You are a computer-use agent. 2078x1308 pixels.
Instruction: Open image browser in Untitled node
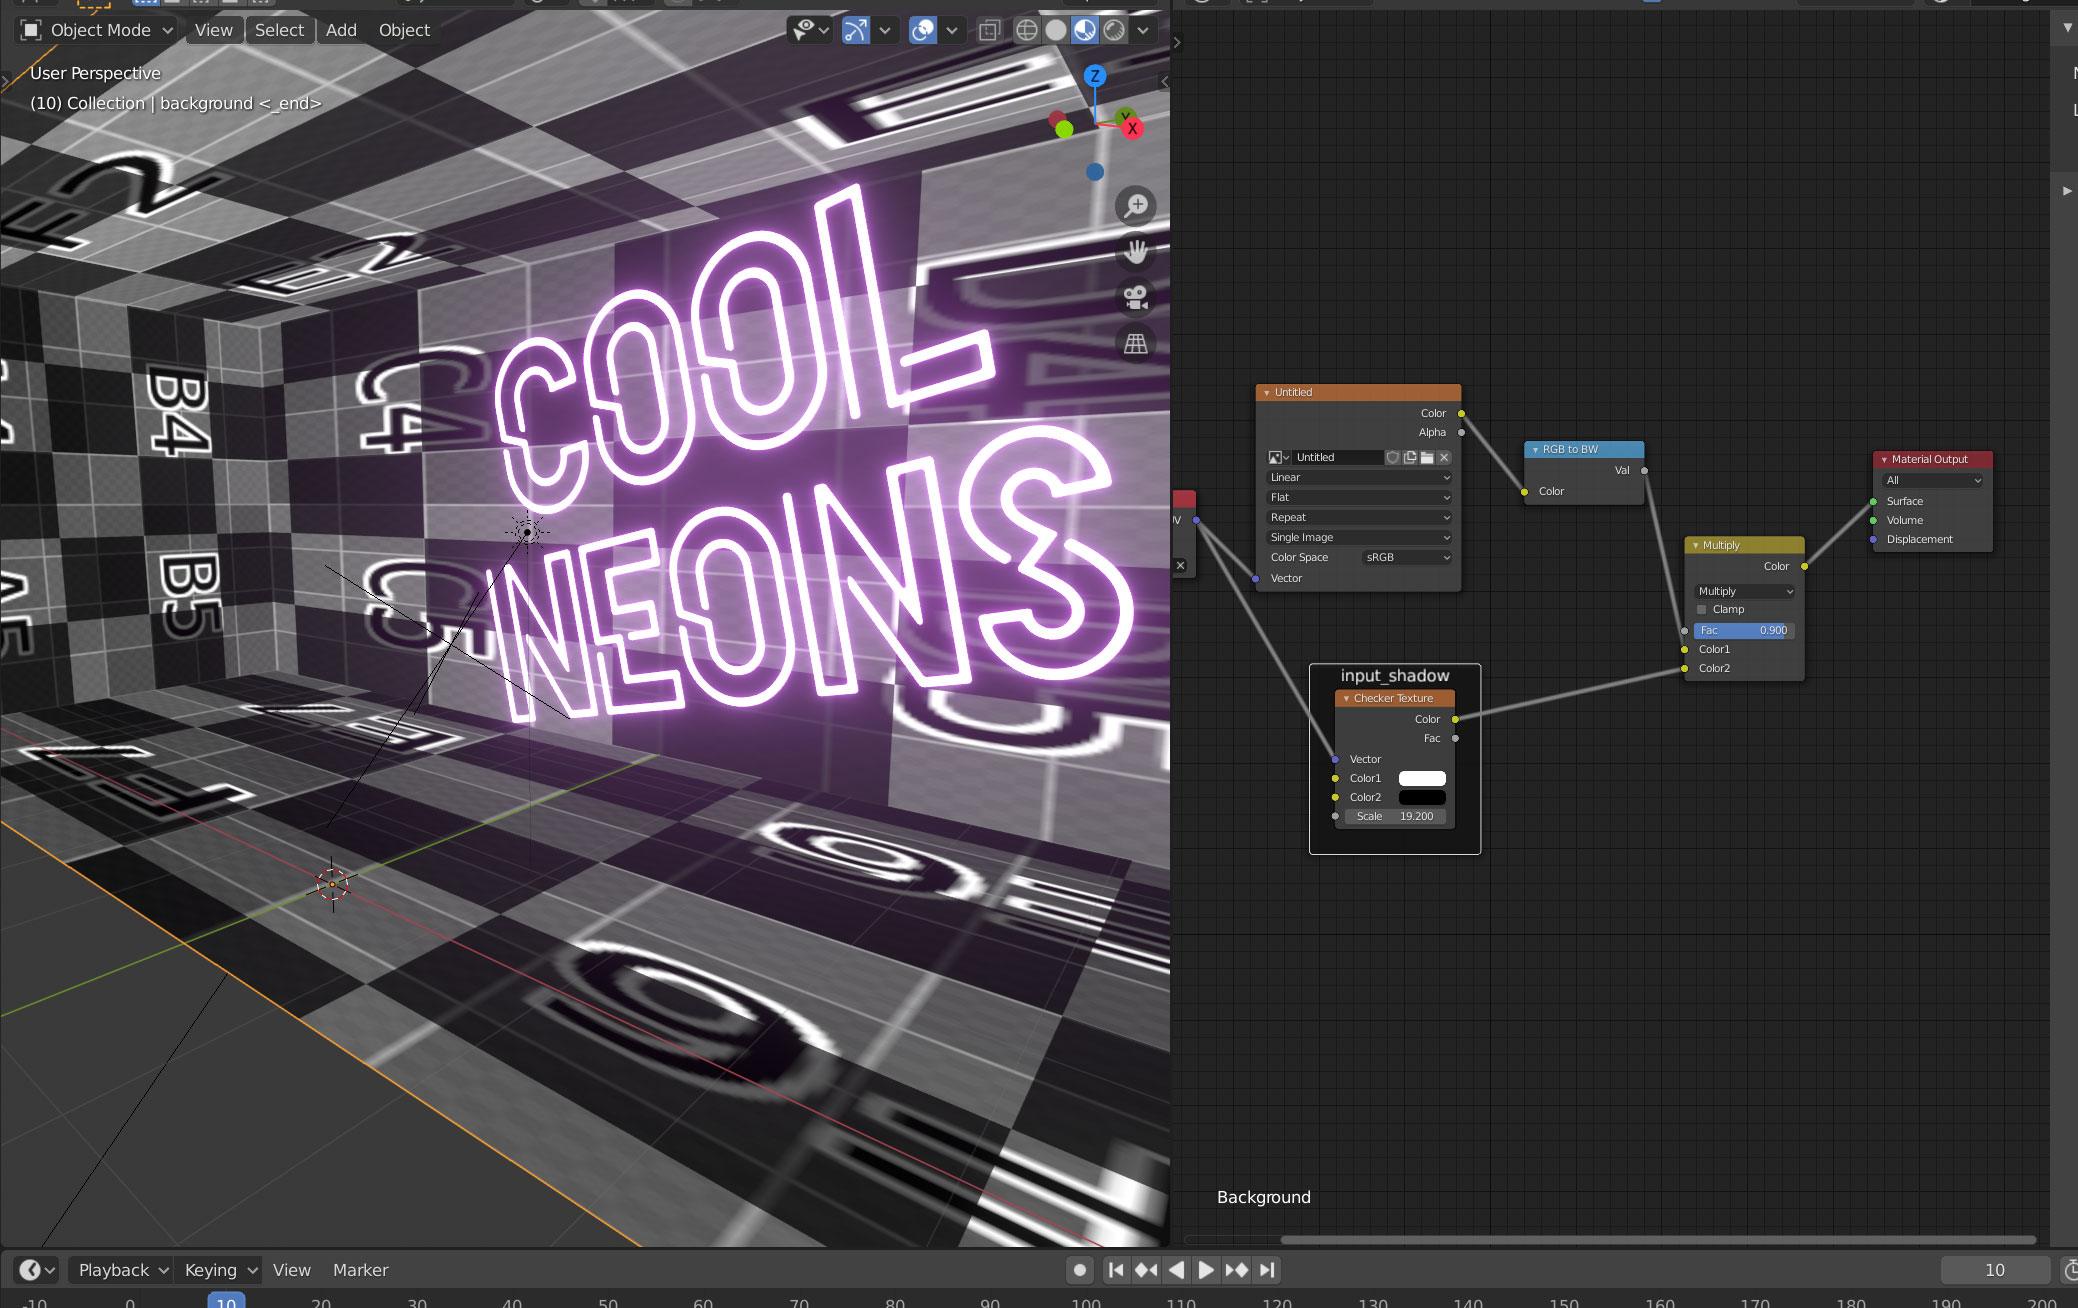[x=1278, y=457]
